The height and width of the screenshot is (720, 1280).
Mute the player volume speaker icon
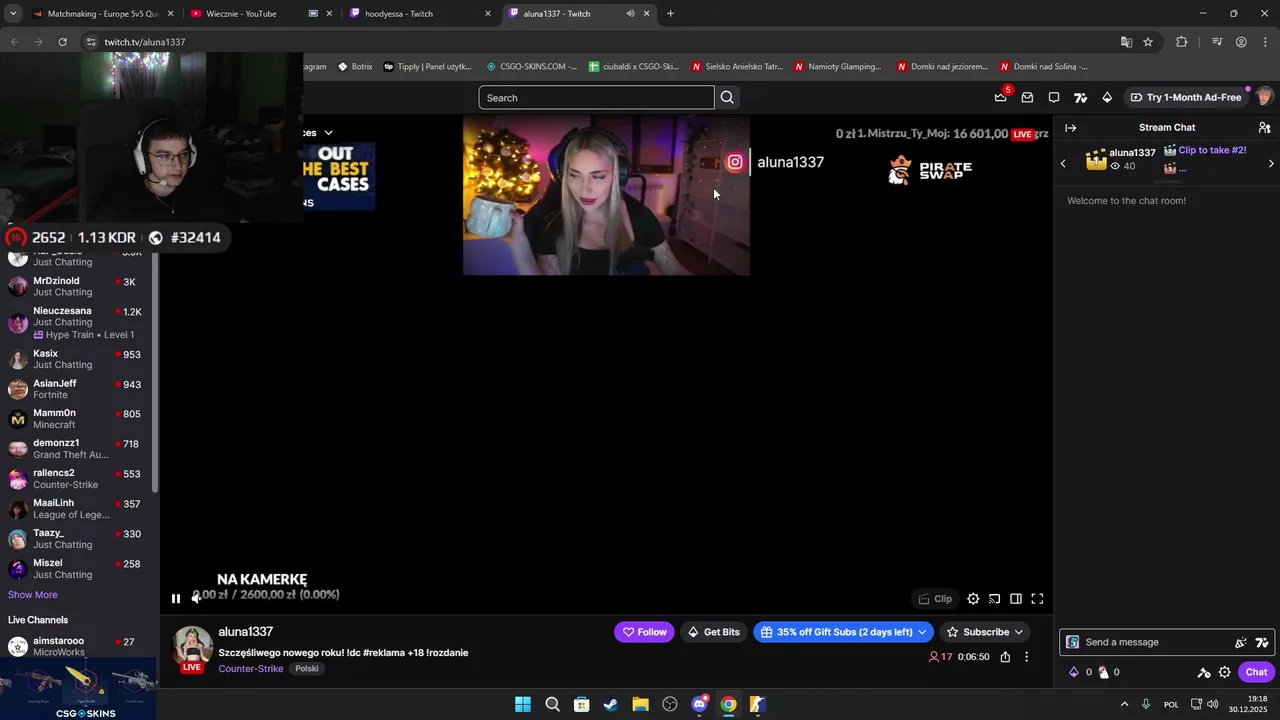pyautogui.click(x=196, y=599)
